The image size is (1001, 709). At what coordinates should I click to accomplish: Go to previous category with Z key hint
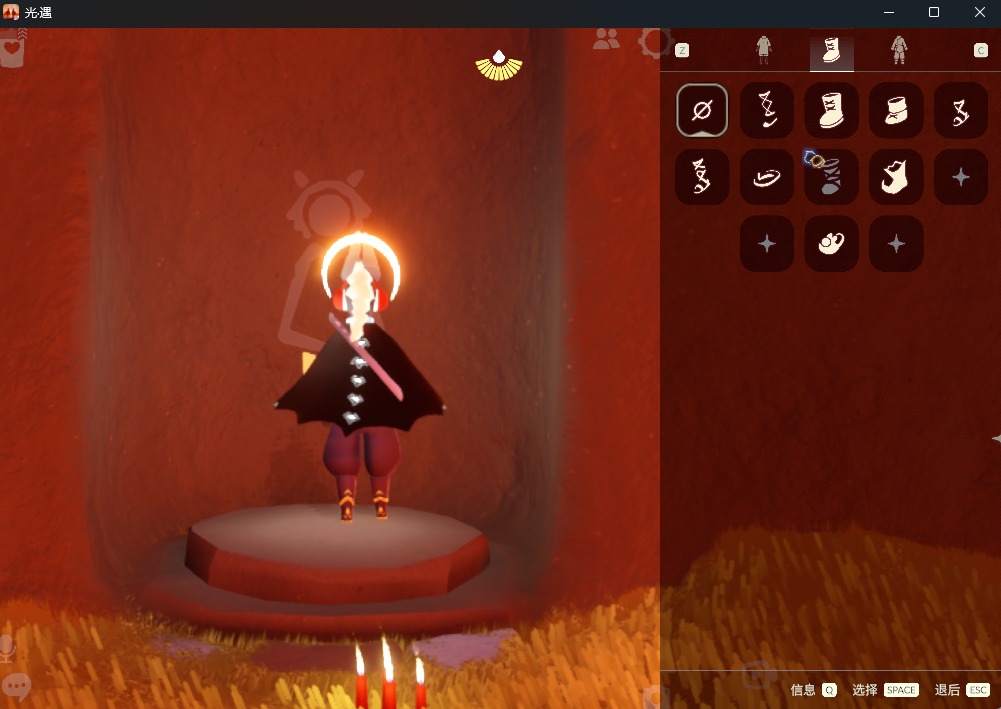pos(682,50)
